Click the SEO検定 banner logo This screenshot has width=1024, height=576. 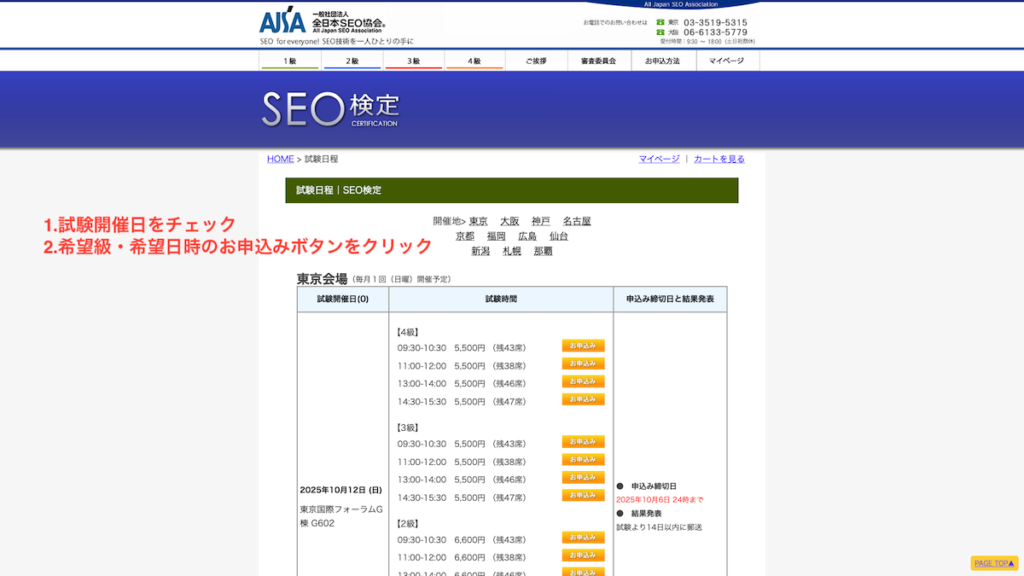(x=330, y=108)
